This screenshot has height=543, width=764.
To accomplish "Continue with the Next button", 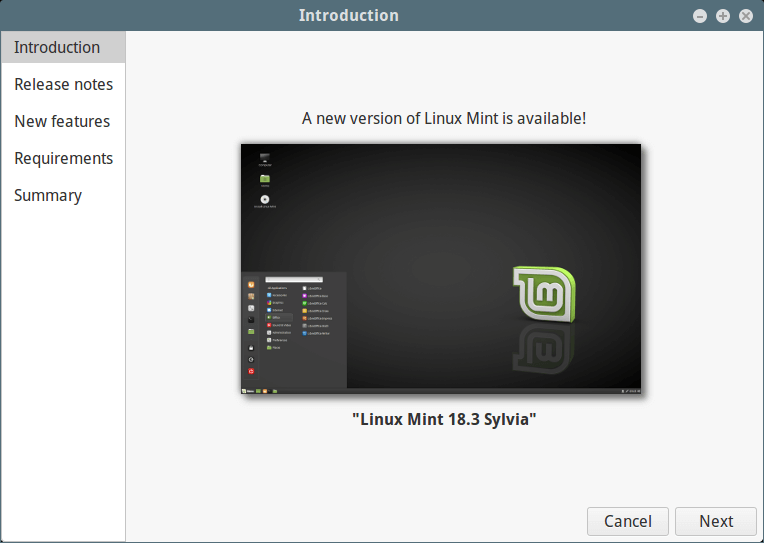I will [716, 521].
